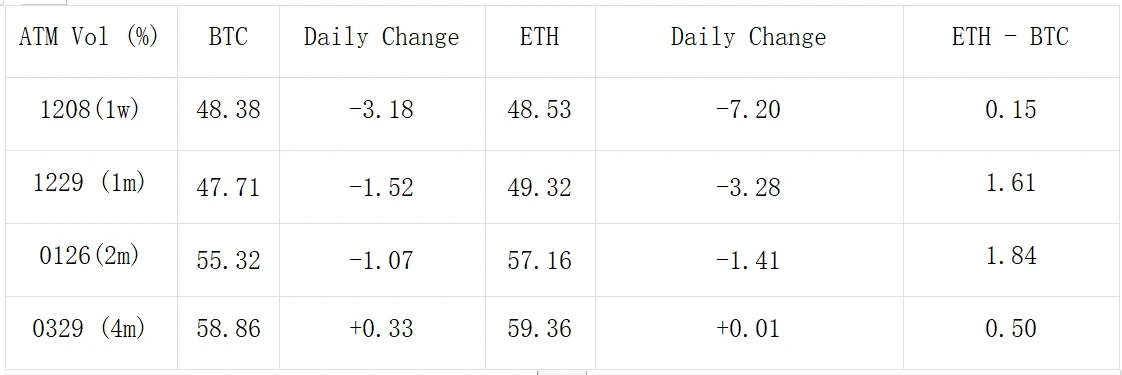Click the spread value 0.15
This screenshot has height=375, width=1122.
tap(1010, 109)
